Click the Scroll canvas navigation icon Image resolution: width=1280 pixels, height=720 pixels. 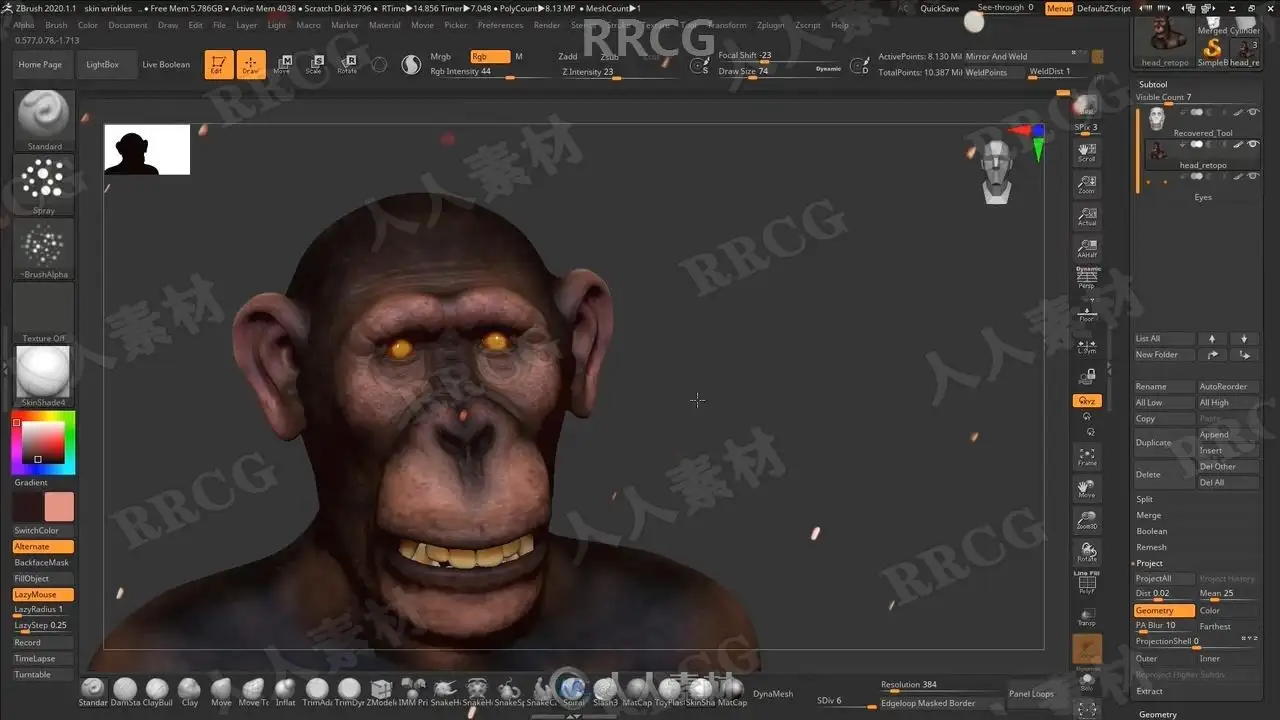tap(1086, 152)
